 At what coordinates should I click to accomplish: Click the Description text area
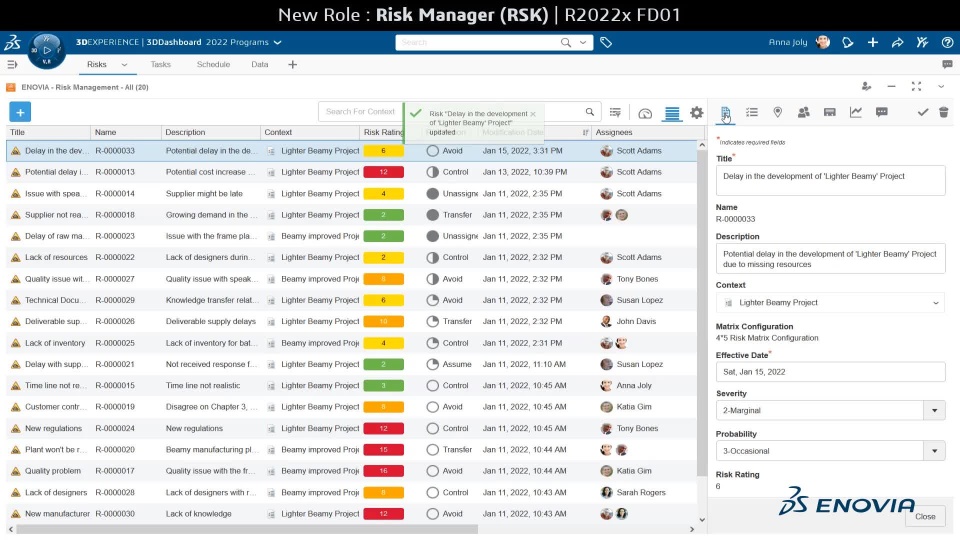[x=830, y=259]
